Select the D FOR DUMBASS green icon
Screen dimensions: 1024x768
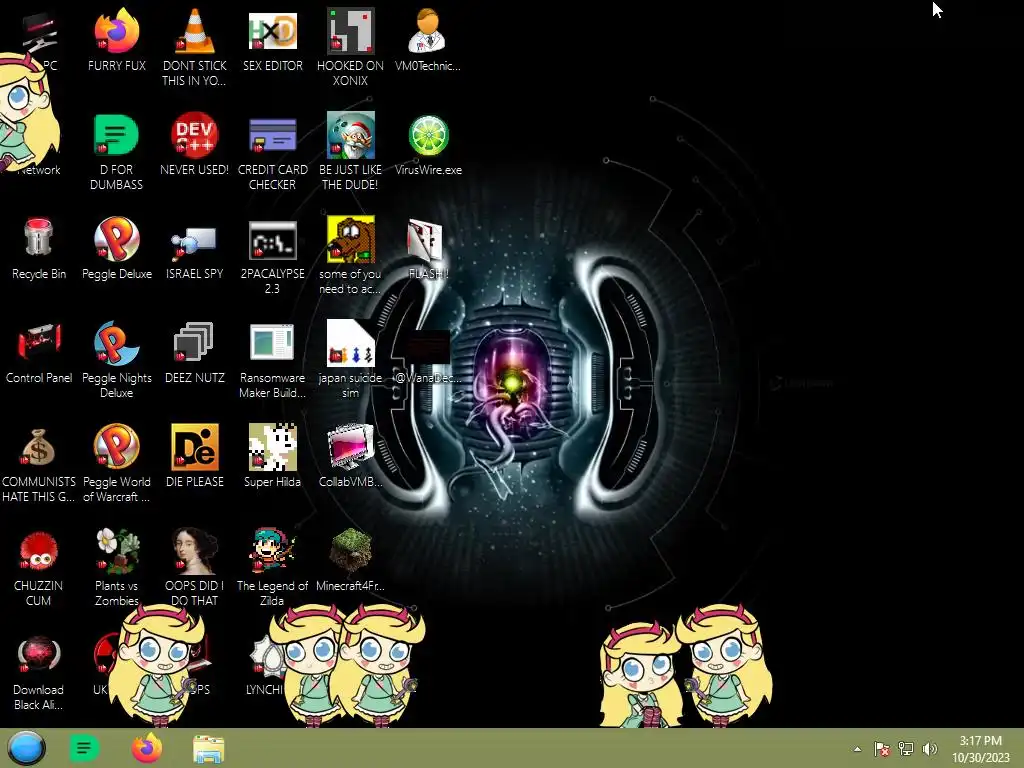point(116,135)
